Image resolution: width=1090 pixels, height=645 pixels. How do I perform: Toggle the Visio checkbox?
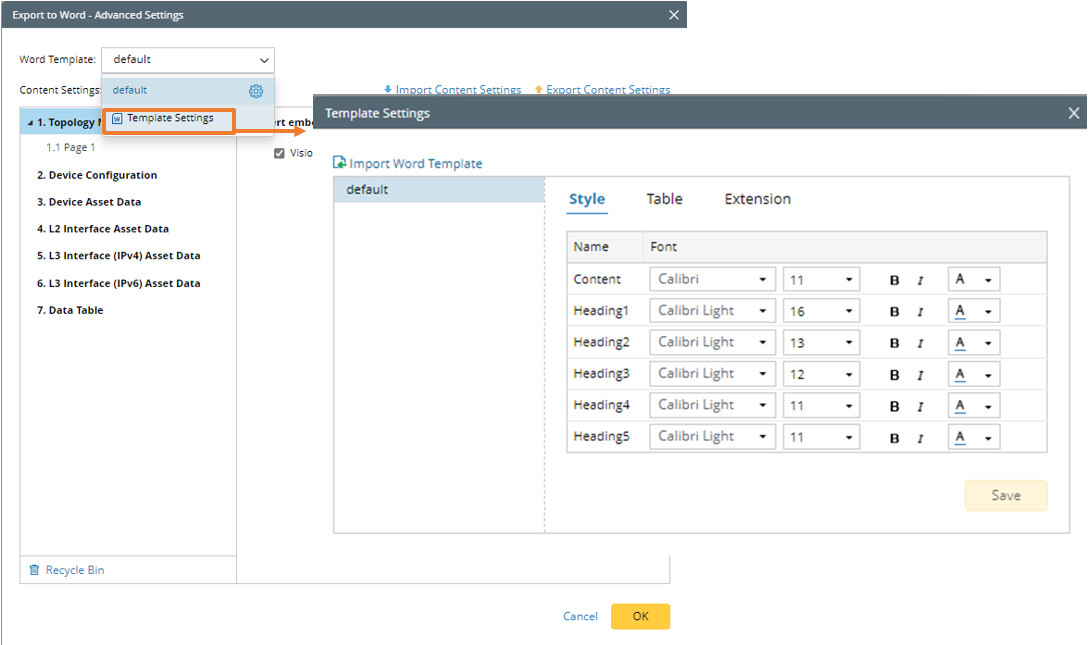(x=280, y=153)
